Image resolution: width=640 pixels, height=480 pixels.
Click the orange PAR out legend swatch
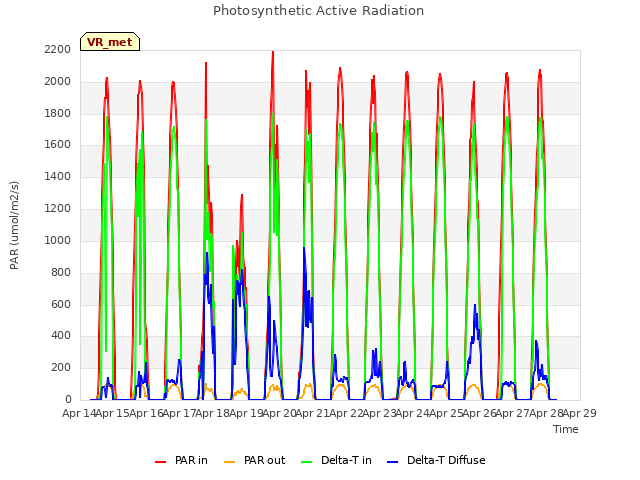[230, 462]
